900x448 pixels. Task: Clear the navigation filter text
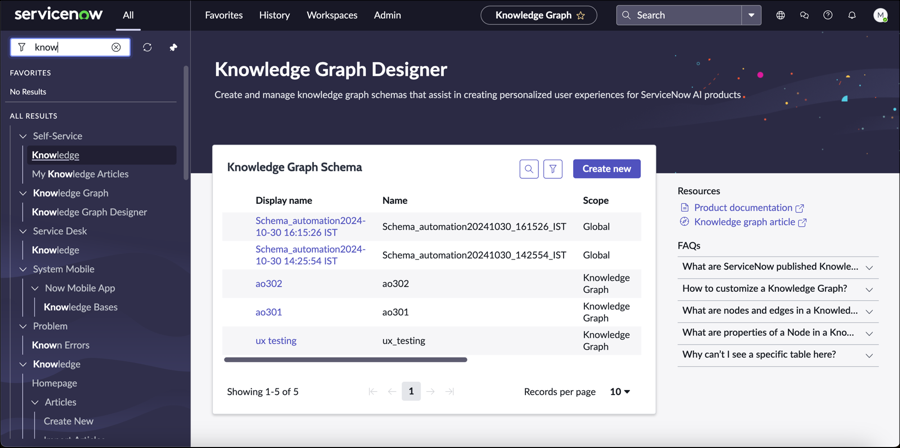coord(116,48)
